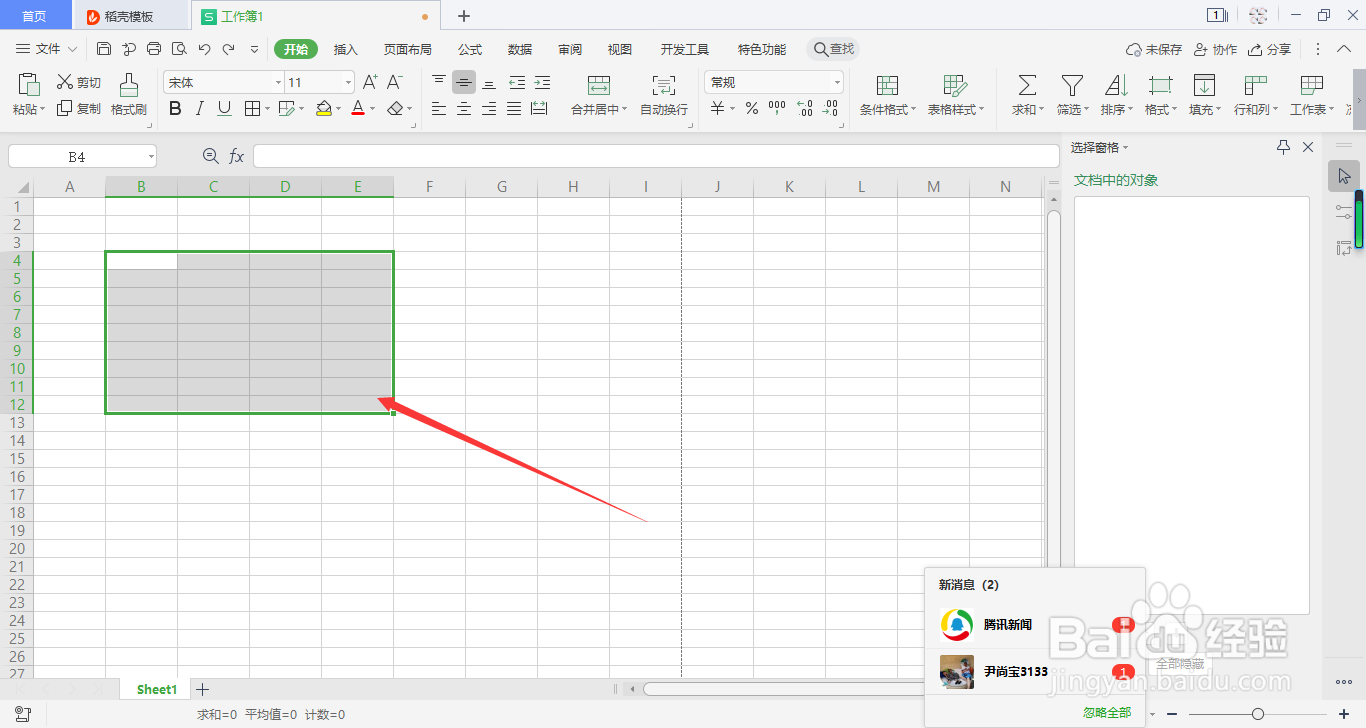Switch to the 数据 ribbon tab
Viewport: 1366px width, 728px height.
point(520,49)
